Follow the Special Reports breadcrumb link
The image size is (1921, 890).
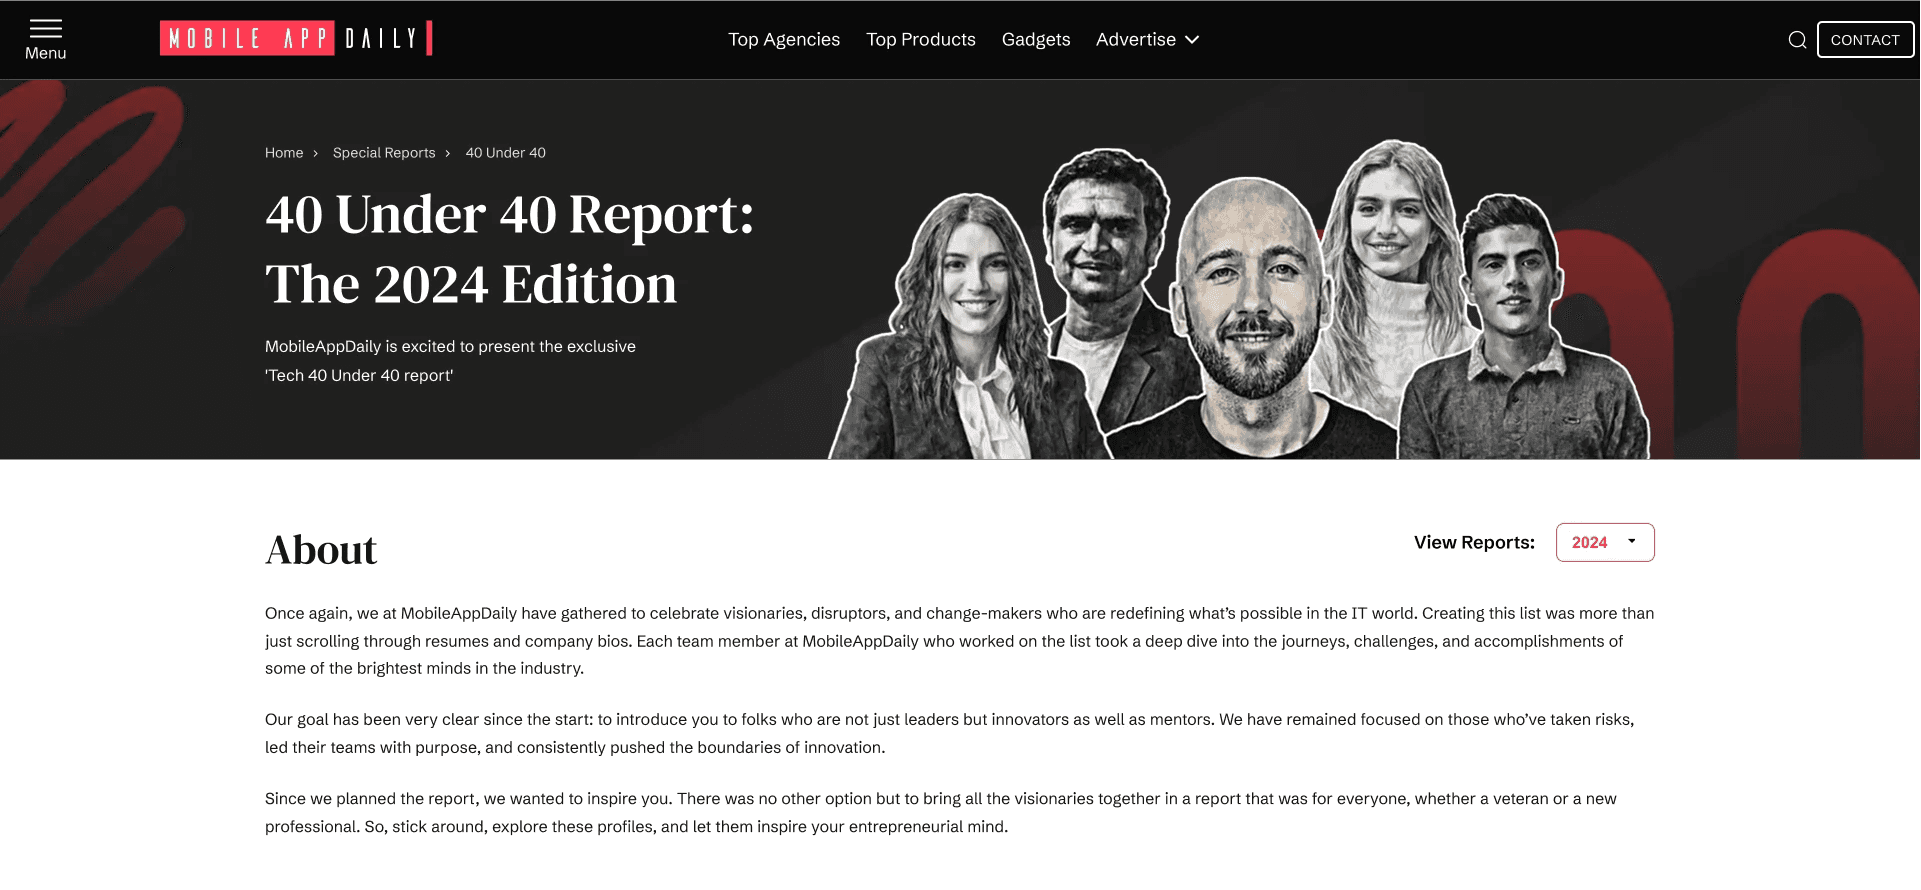click(384, 153)
